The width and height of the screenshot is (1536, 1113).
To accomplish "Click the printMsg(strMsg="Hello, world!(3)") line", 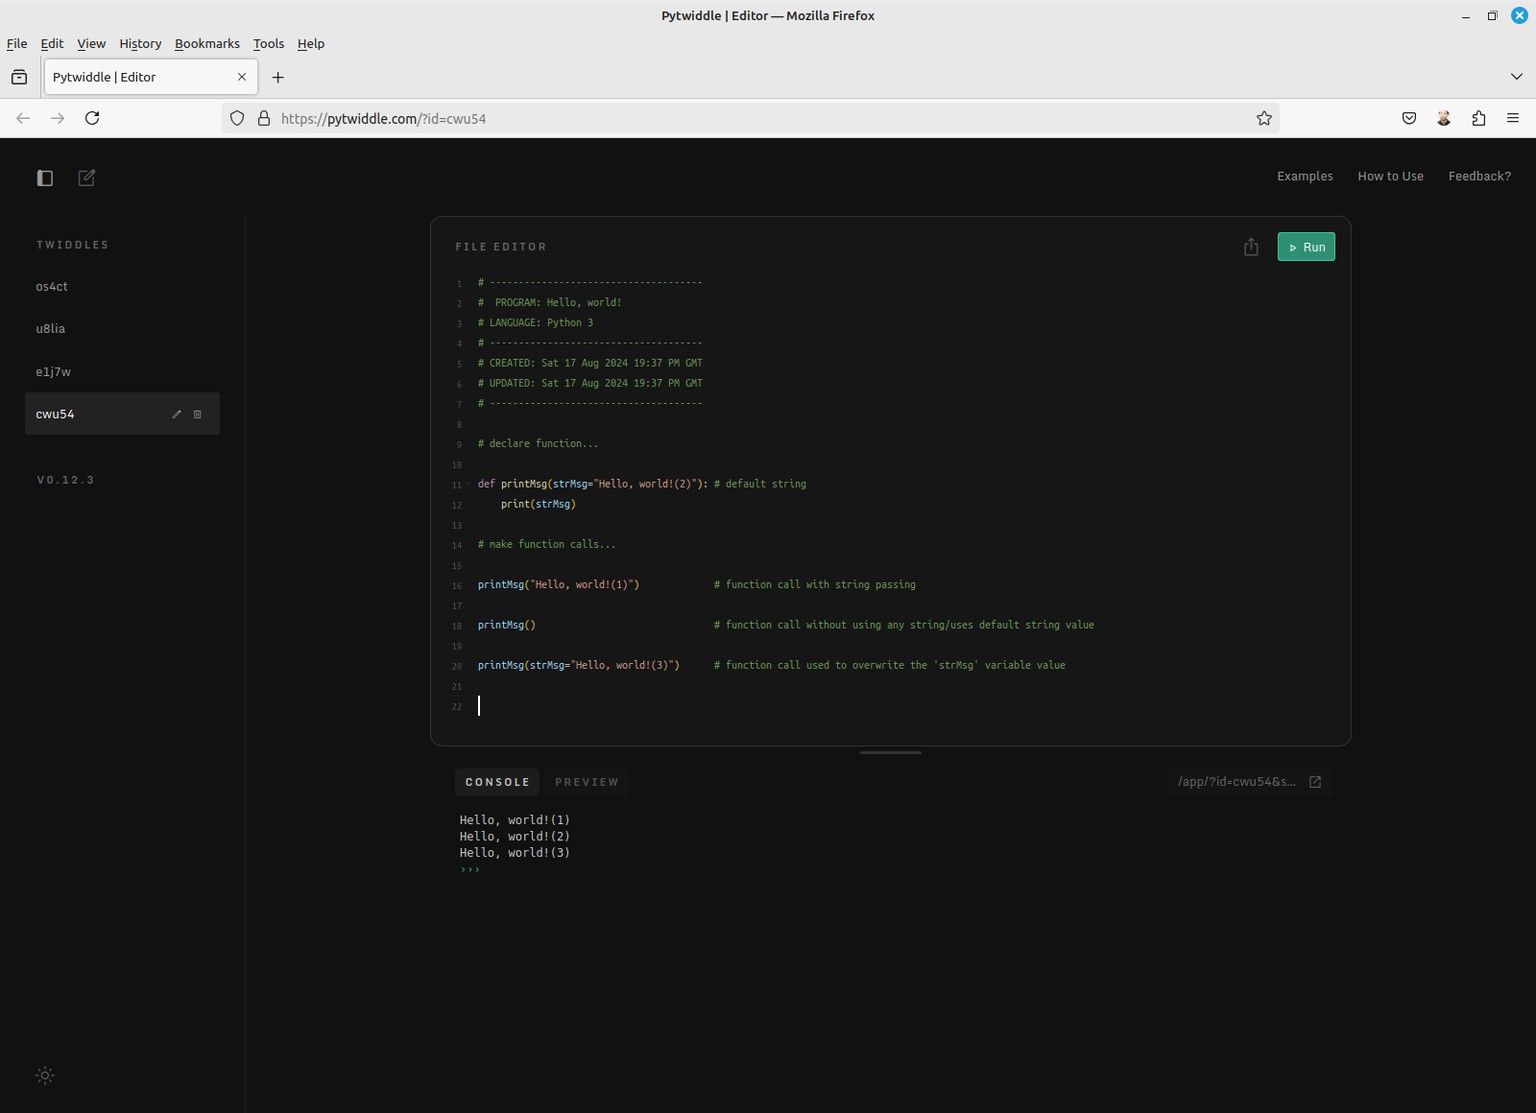I will [579, 665].
